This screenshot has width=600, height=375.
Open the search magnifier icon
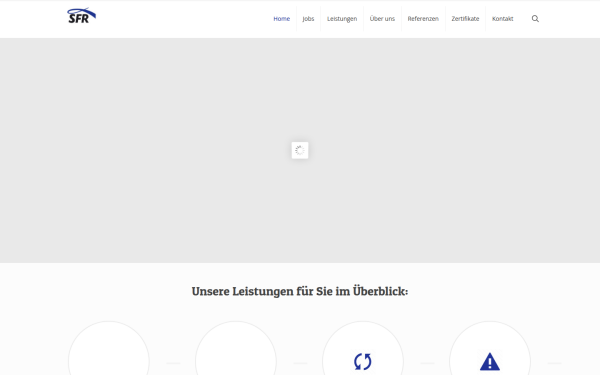click(x=535, y=19)
